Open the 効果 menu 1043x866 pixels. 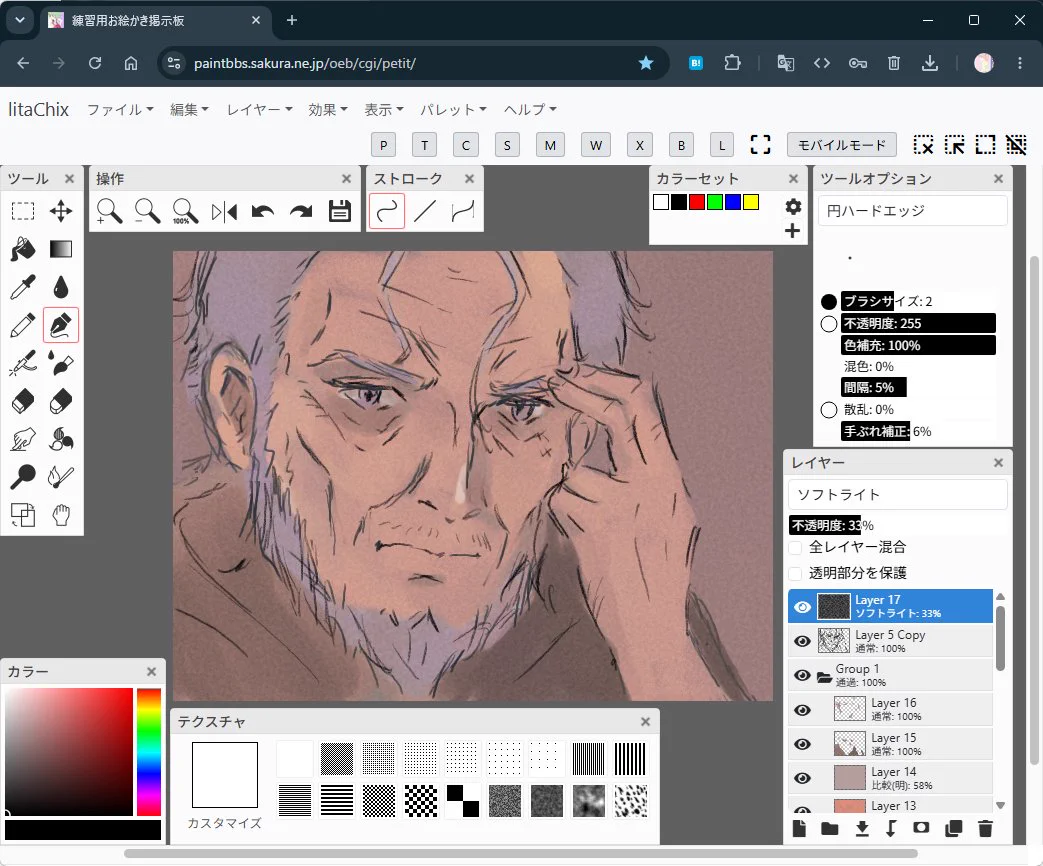tap(327, 109)
